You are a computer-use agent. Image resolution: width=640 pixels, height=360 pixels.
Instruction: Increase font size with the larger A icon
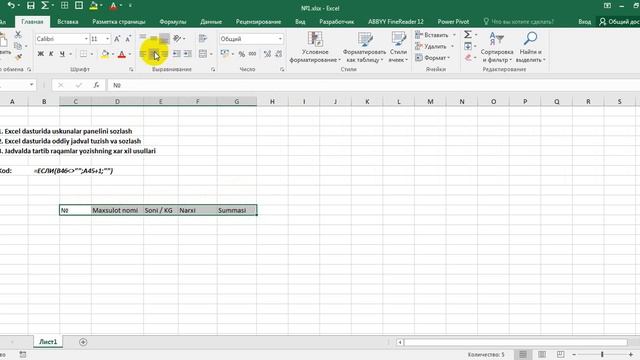[x=117, y=39]
